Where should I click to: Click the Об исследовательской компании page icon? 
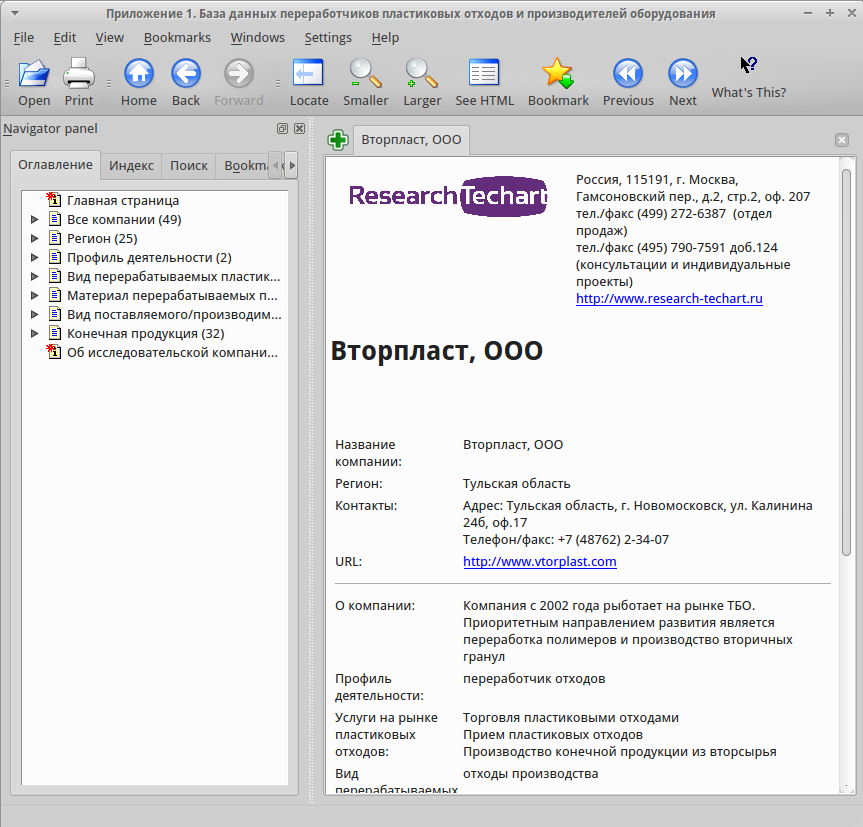pyautogui.click(x=54, y=352)
